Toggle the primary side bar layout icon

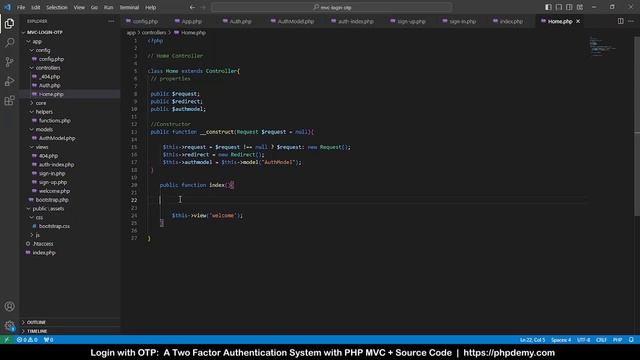548,7
